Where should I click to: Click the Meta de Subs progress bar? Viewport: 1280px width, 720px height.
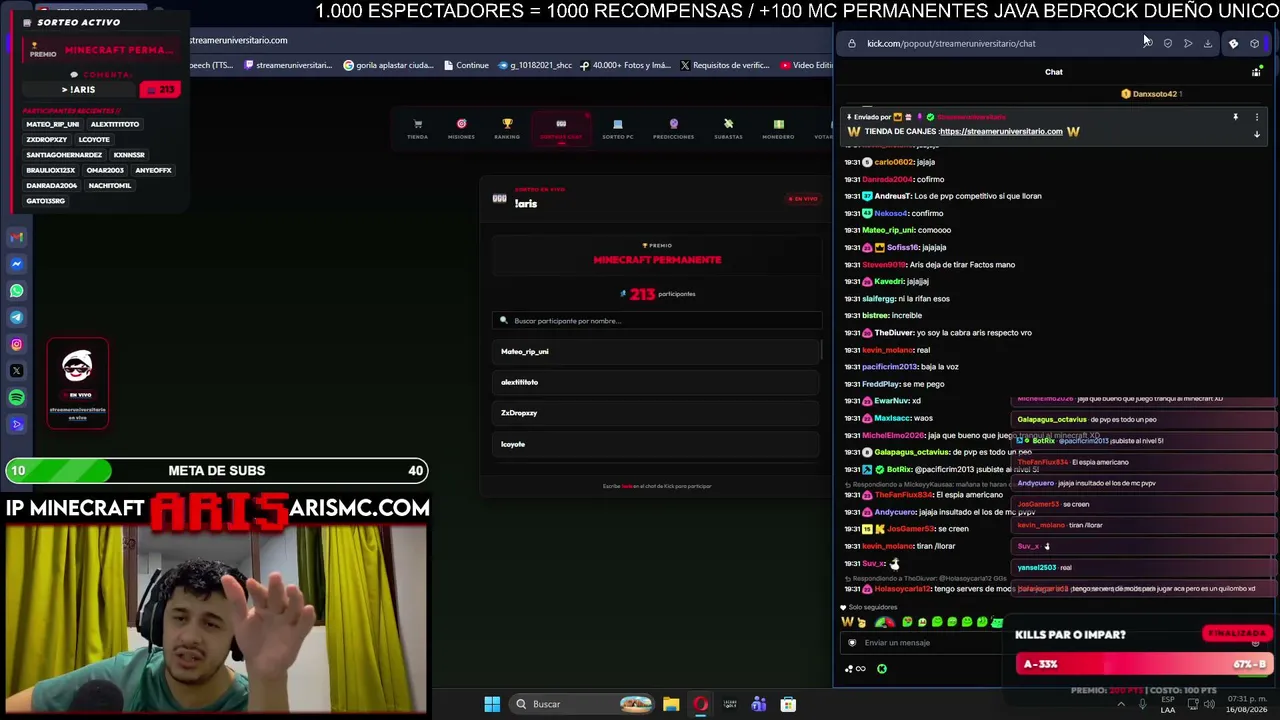217,471
